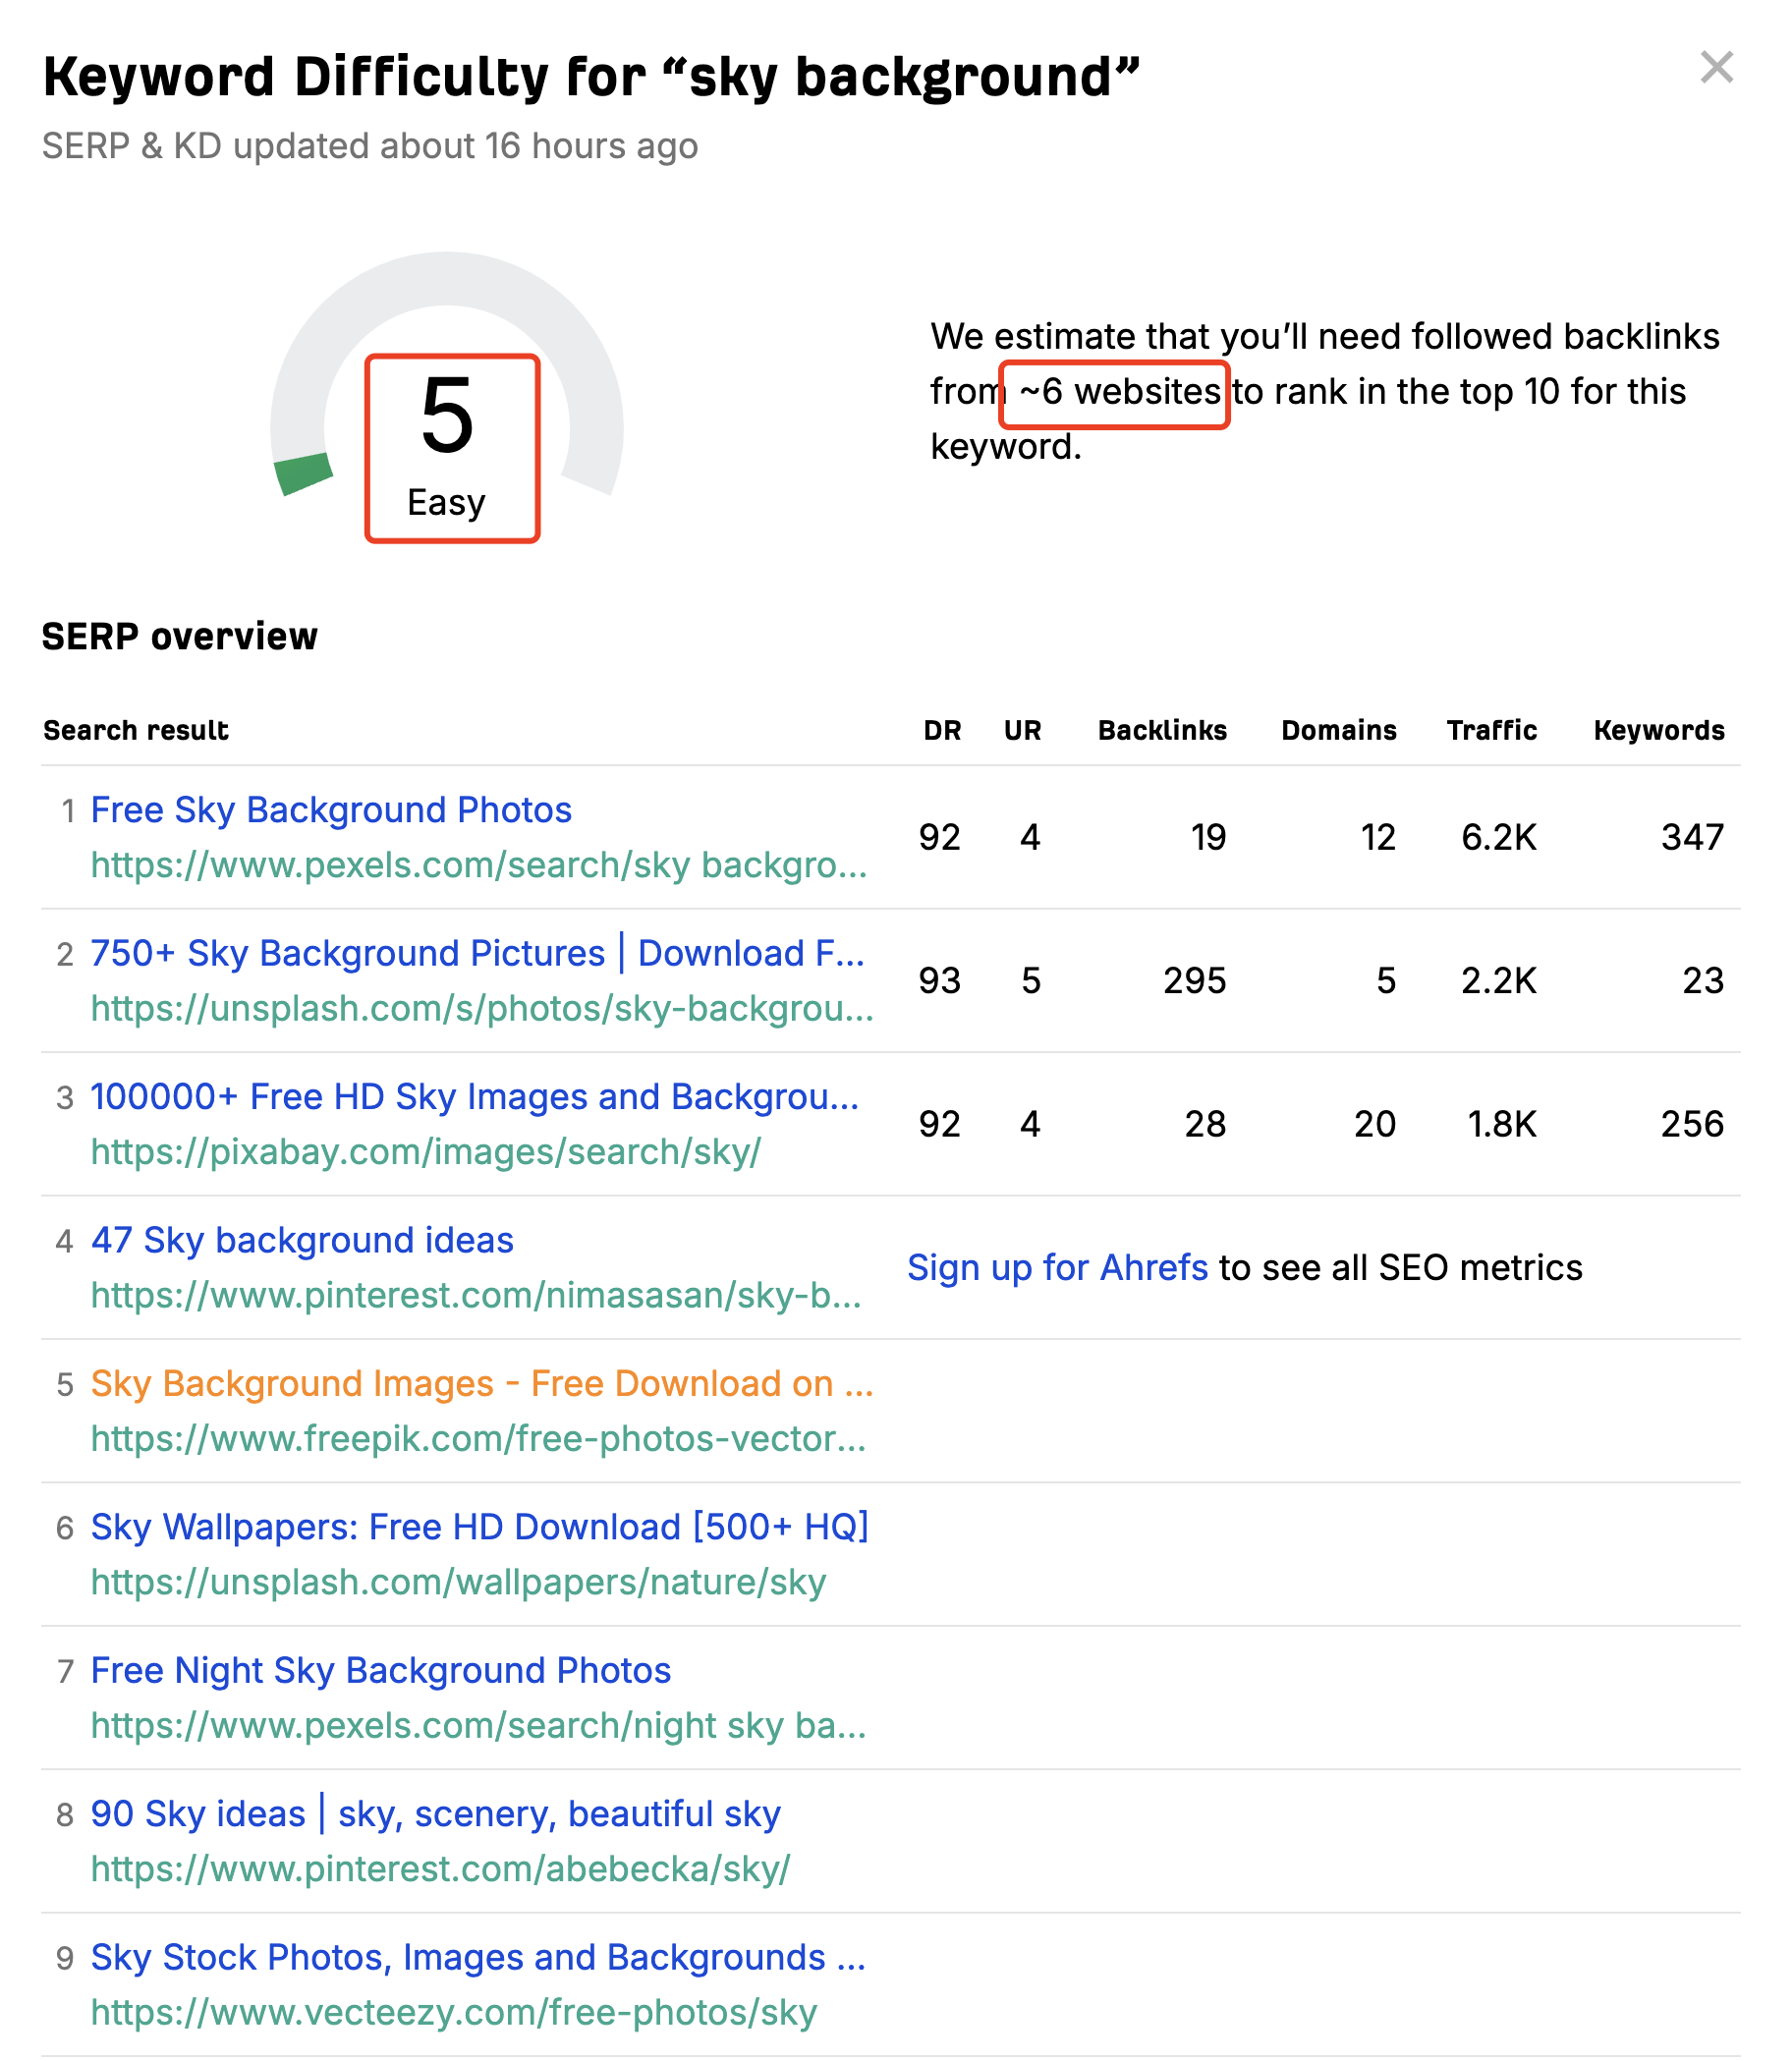Click 'SERP & KD updated about 16 hours ago' text
The height and width of the screenshot is (2061, 1792).
point(370,146)
